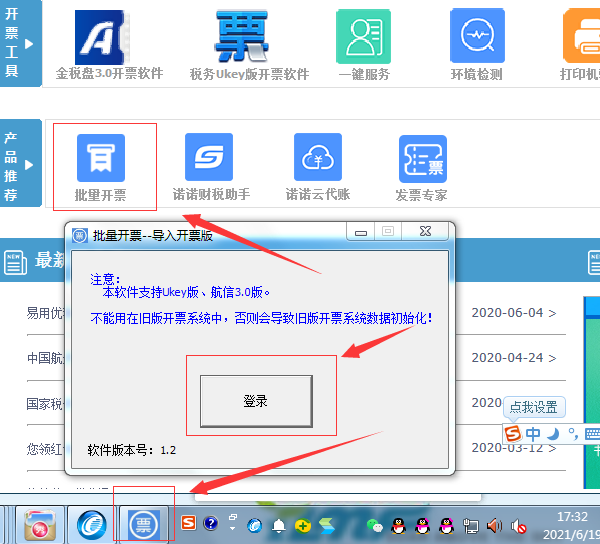
Task: Click the 本软件支持Ukey版、航信3.0版 line
Action: click(x=186, y=292)
